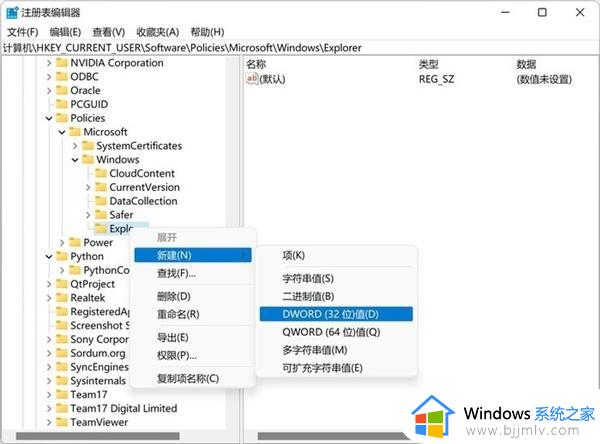Collapse the Policies key

click(x=49, y=118)
